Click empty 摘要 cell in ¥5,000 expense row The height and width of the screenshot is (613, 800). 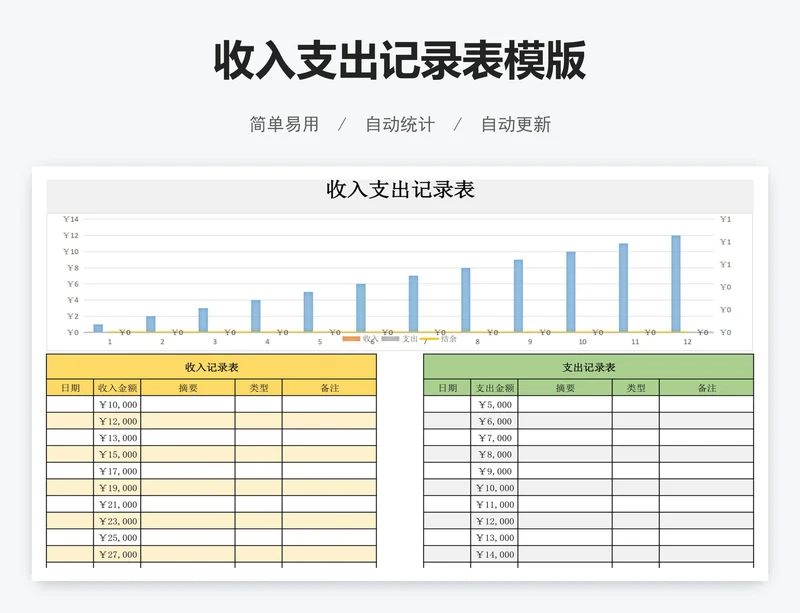click(565, 405)
